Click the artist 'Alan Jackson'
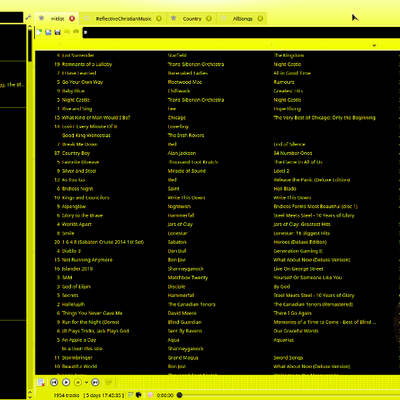This screenshot has height=400, width=400. 182,153
